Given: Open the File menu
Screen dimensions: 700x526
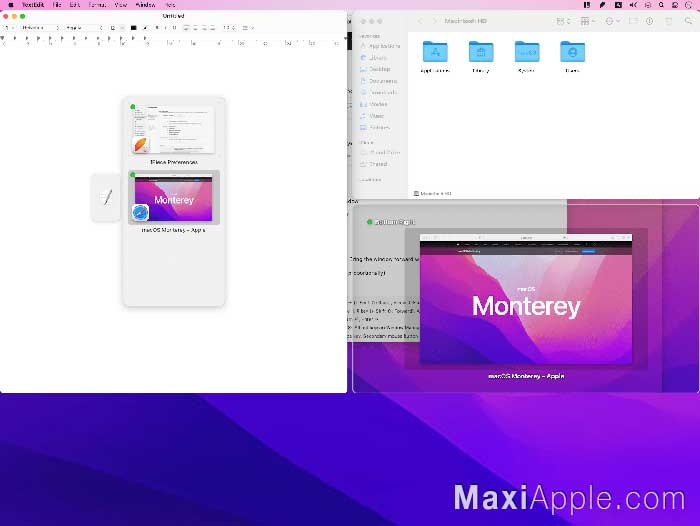Looking at the screenshot, I should [57, 5].
